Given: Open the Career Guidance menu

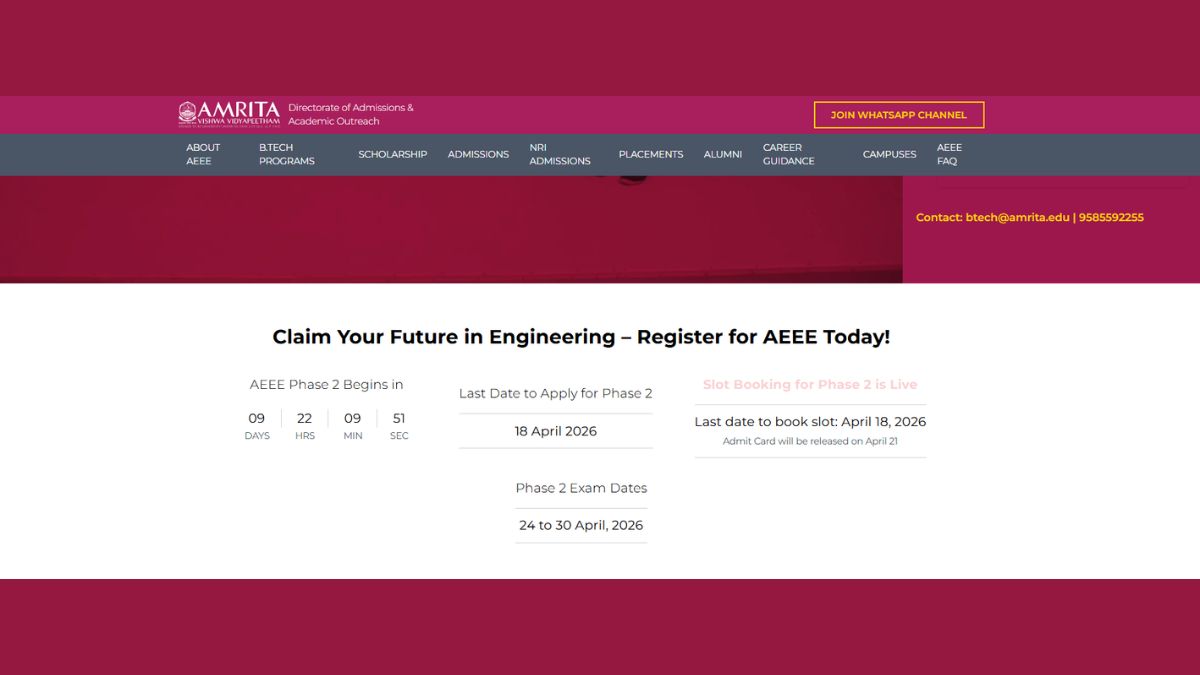Looking at the screenshot, I should [x=789, y=154].
